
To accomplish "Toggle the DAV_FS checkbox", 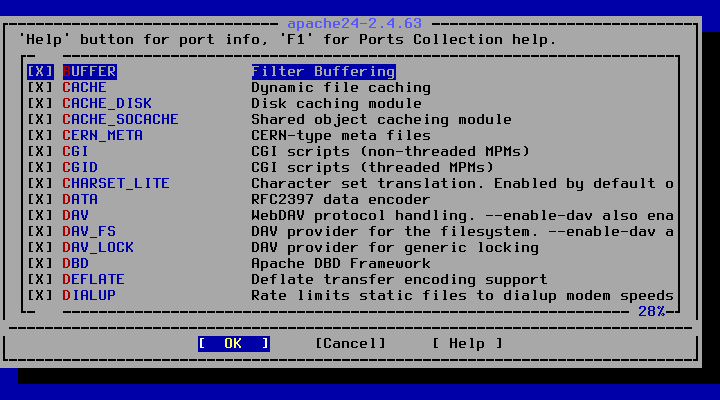I will 40,231.
